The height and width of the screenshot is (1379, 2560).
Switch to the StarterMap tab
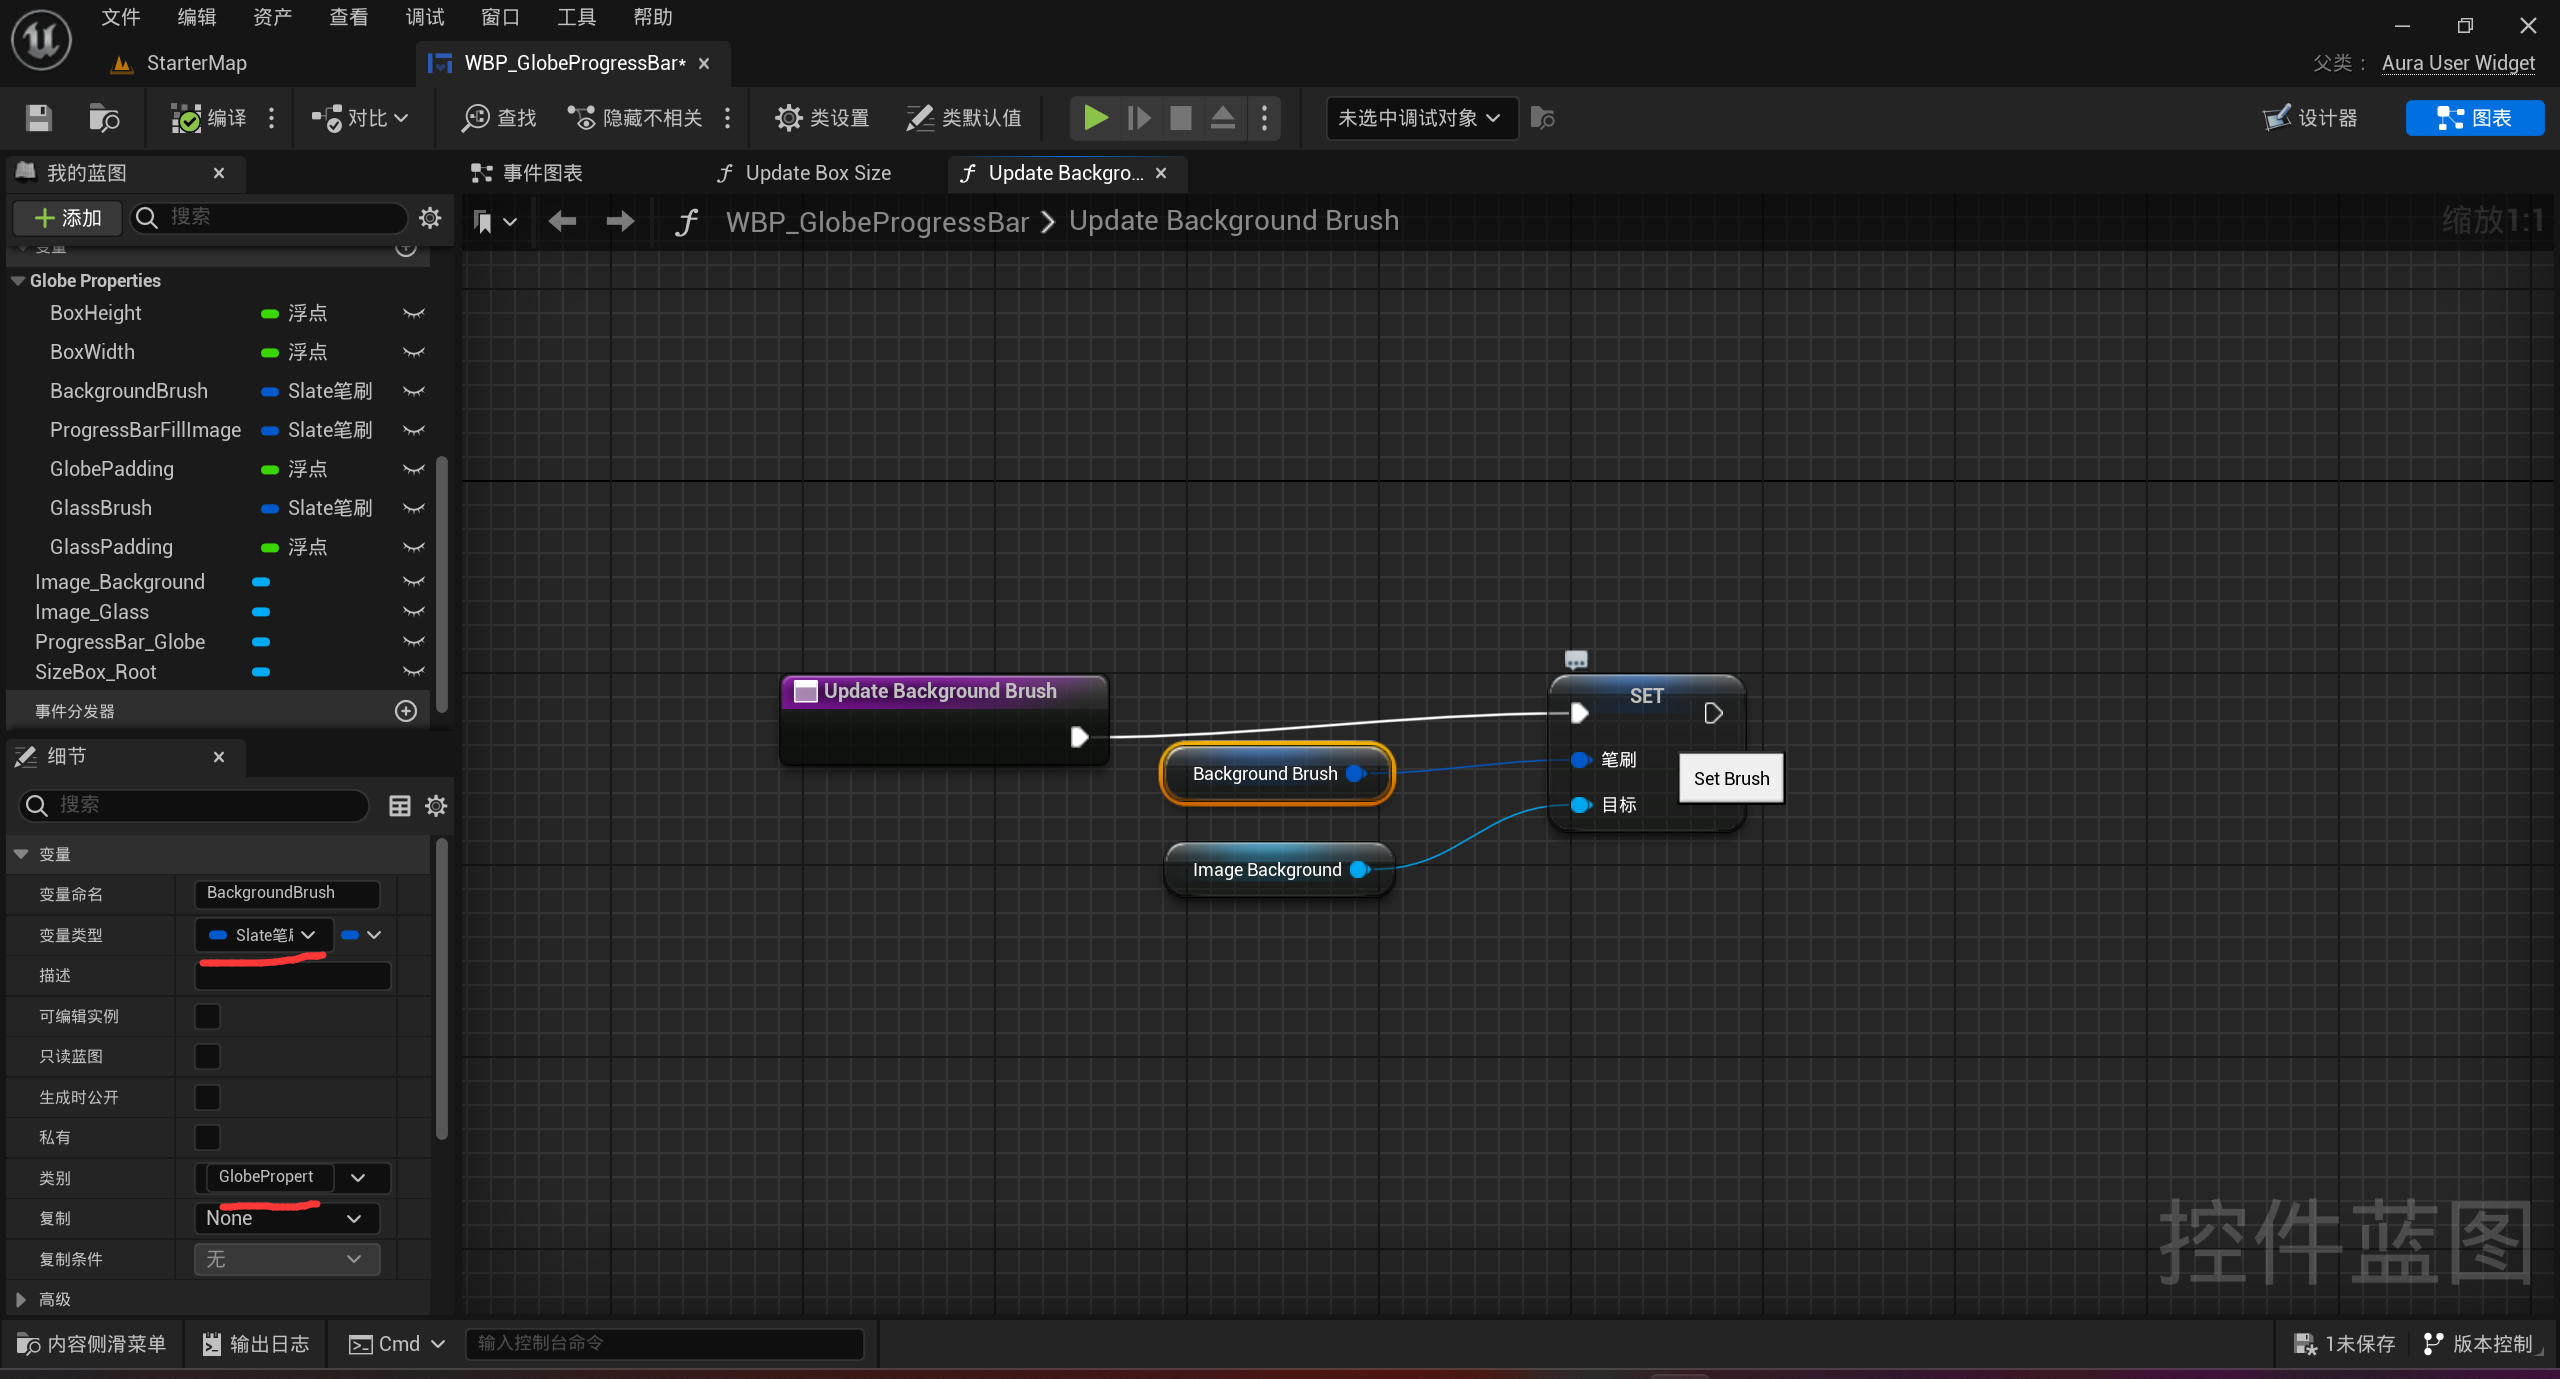point(180,63)
